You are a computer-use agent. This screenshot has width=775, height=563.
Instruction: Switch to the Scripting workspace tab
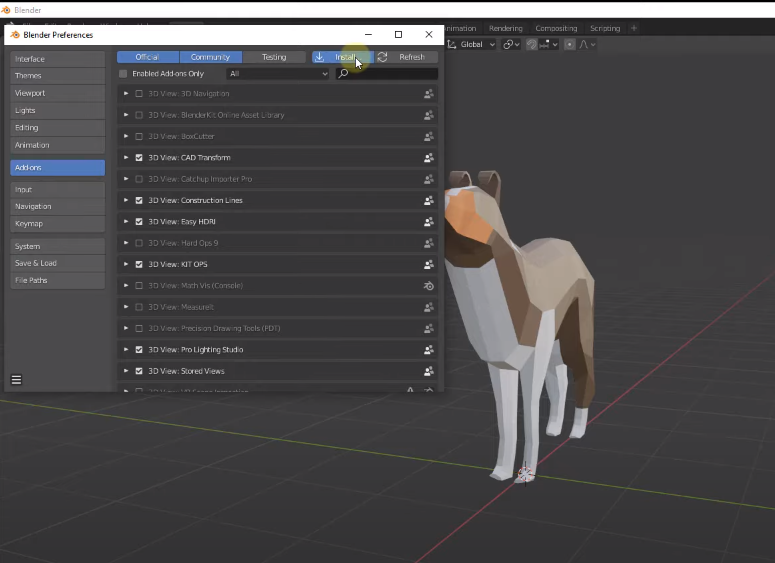coord(605,28)
